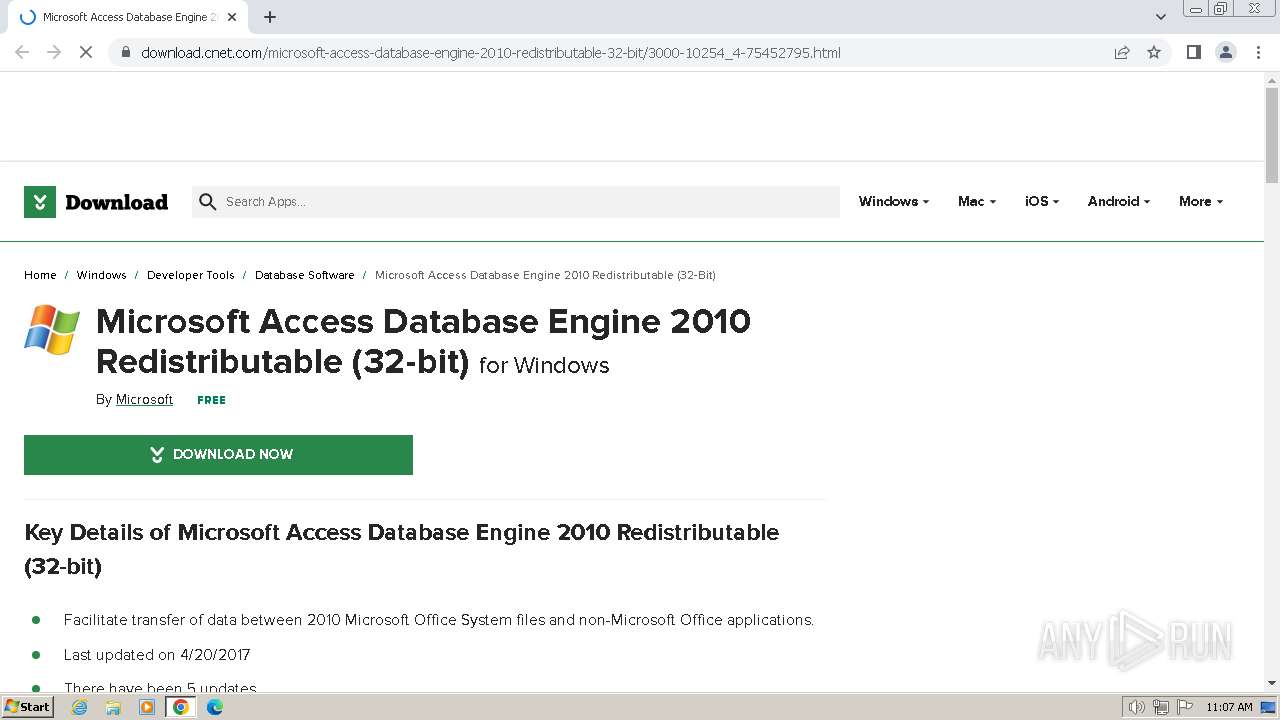Click the green Download logo icon
The height and width of the screenshot is (720, 1280).
40,202
